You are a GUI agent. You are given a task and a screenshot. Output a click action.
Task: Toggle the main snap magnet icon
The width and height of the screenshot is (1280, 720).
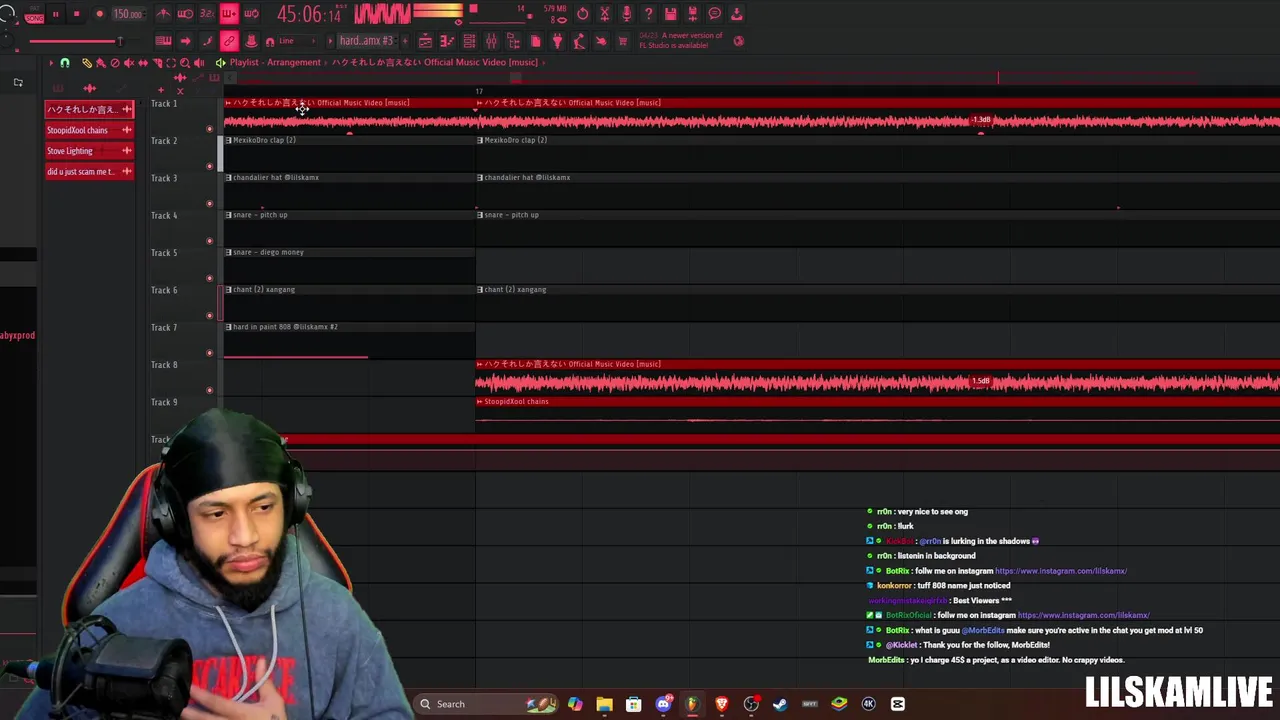pos(270,42)
